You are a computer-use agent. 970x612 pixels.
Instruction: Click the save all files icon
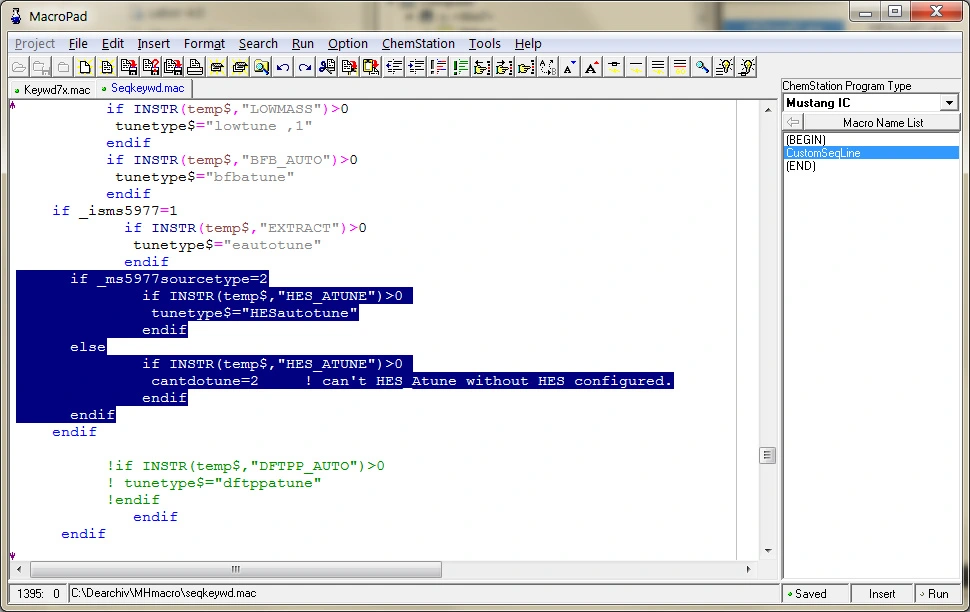tap(173, 67)
